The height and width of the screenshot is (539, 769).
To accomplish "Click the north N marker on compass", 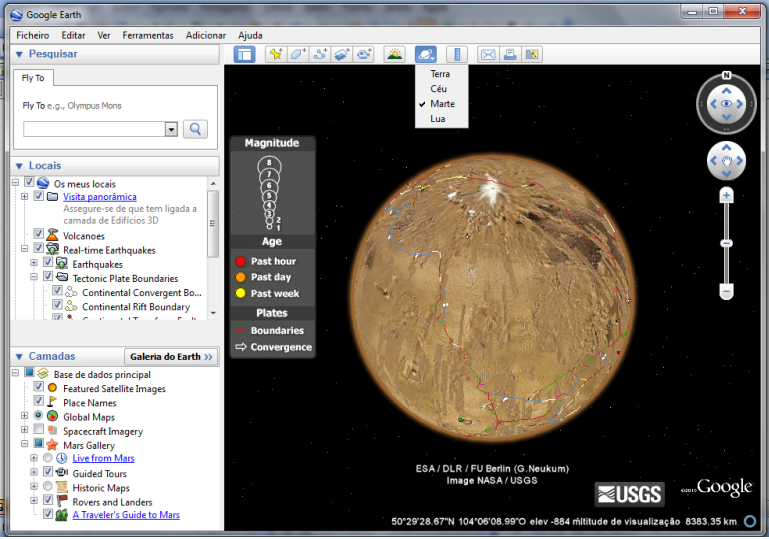I will click(726, 75).
